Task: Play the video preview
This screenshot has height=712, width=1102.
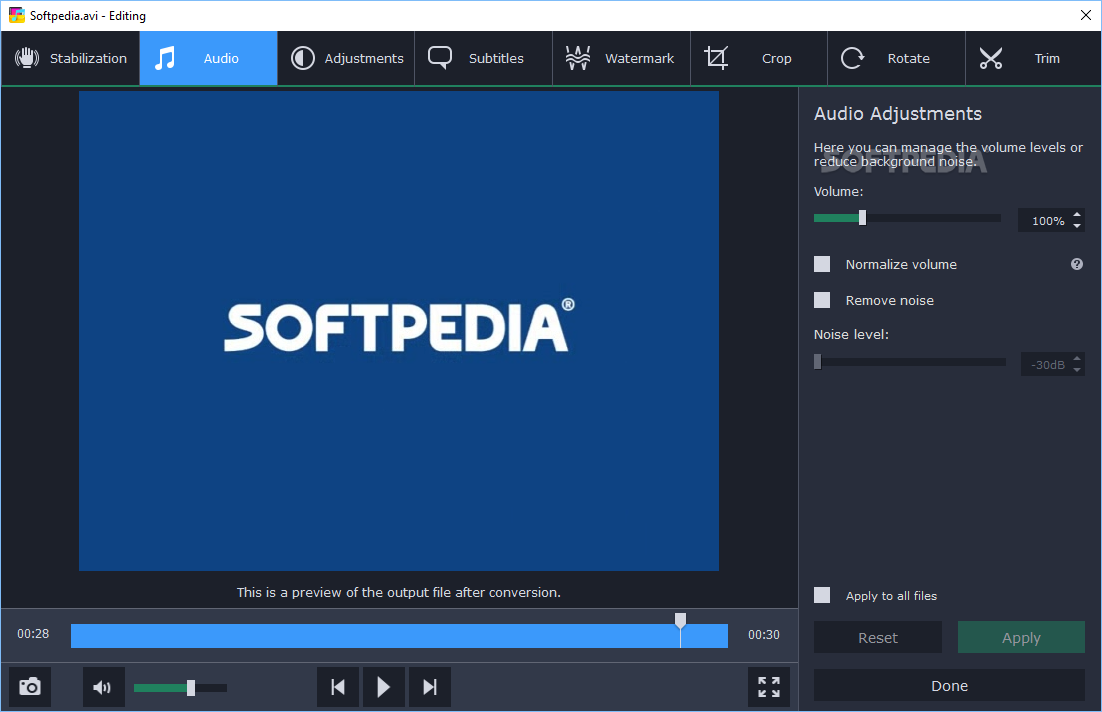Action: click(384, 687)
